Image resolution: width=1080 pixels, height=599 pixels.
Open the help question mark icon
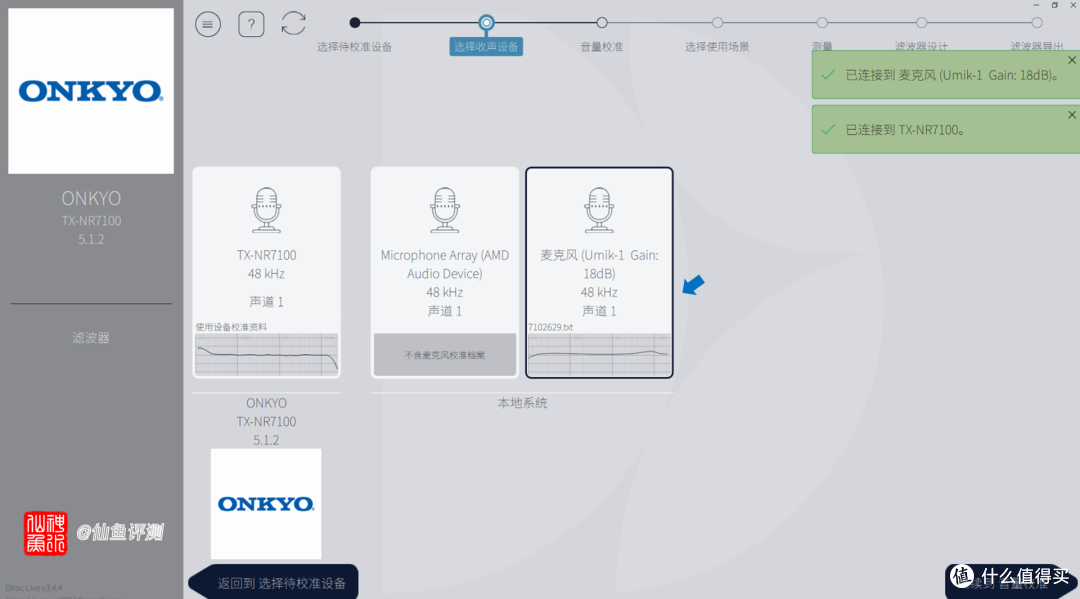tap(251, 25)
